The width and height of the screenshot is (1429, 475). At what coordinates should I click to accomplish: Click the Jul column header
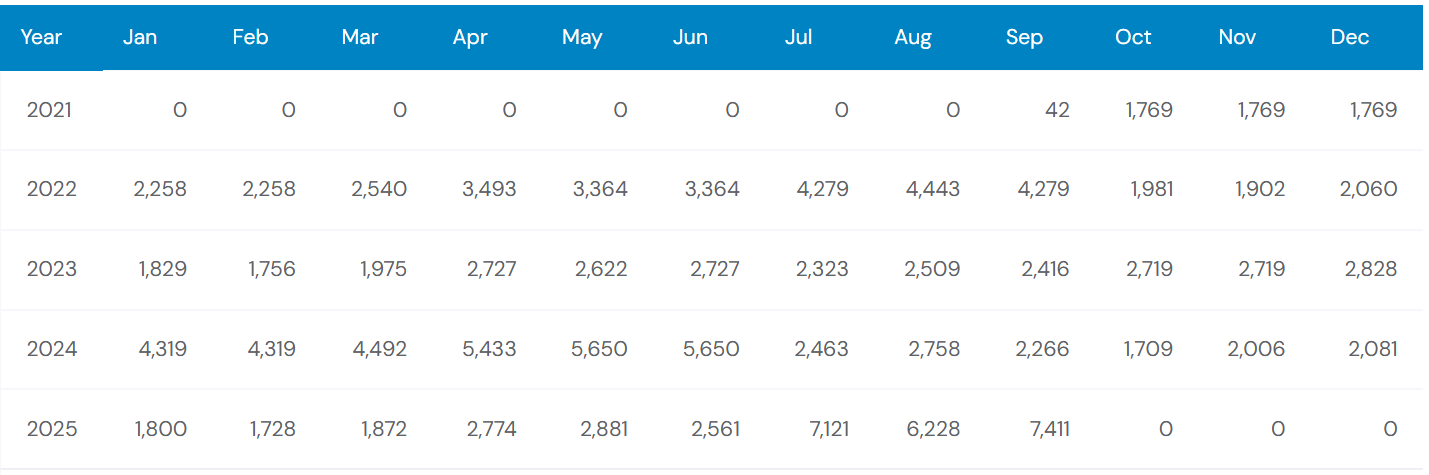coord(799,37)
